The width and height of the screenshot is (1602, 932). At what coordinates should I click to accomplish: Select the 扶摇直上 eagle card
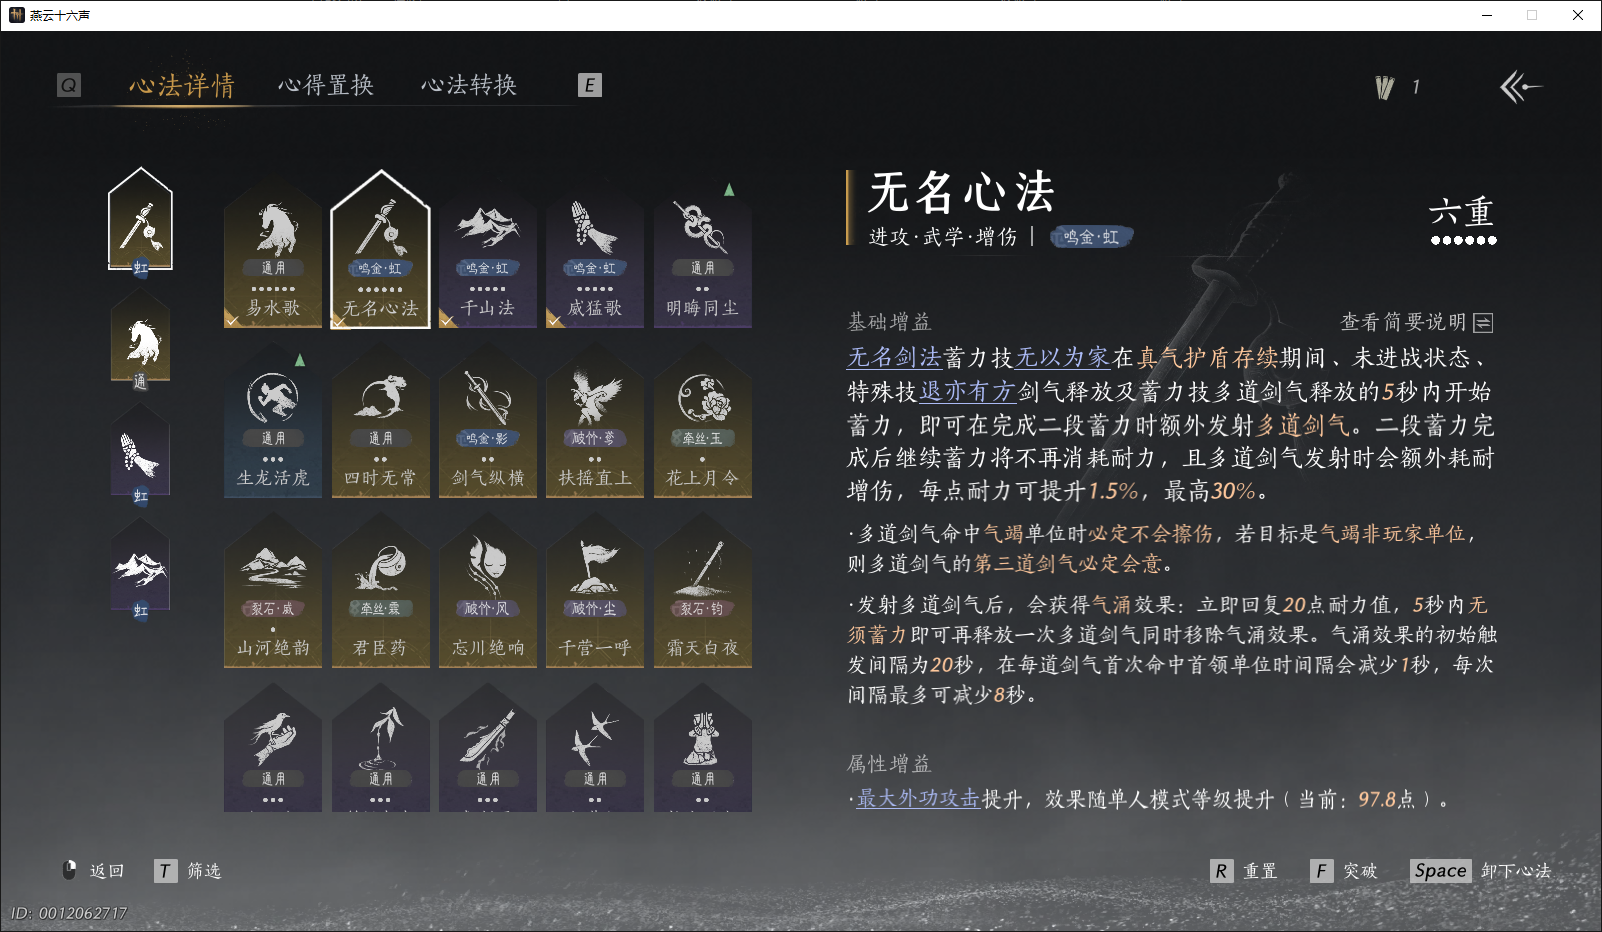[x=595, y=420]
